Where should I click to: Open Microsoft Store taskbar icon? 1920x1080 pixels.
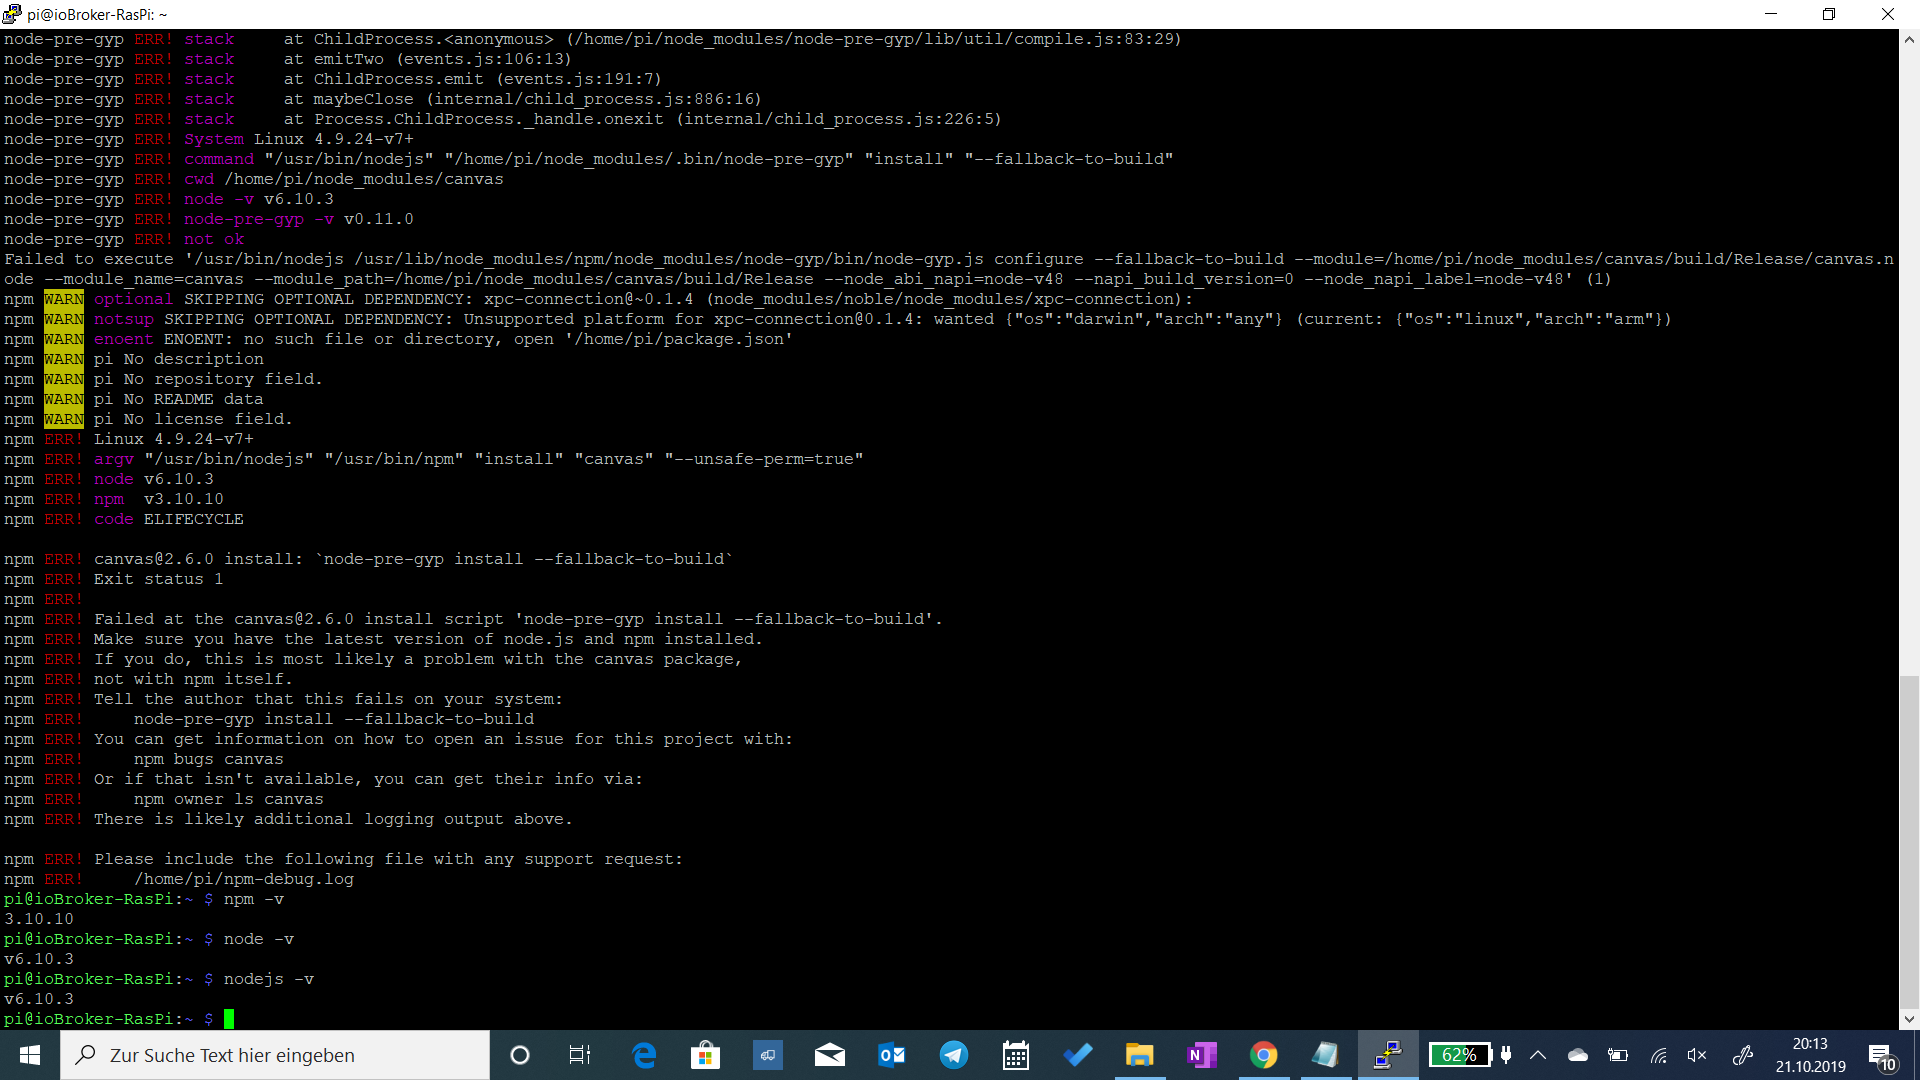point(706,1055)
